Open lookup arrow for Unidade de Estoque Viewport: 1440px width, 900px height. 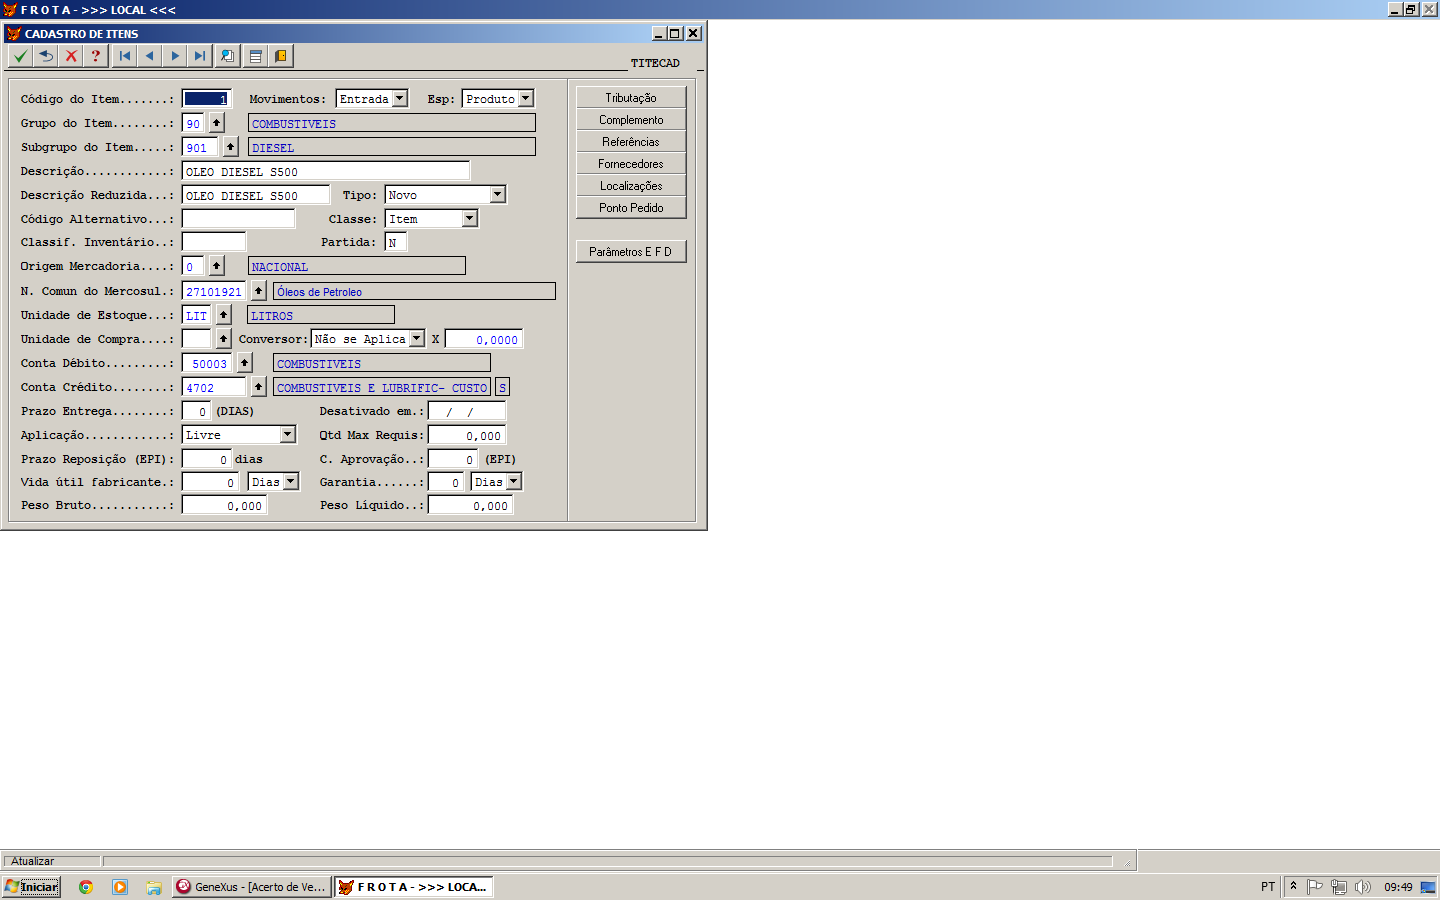(223, 315)
